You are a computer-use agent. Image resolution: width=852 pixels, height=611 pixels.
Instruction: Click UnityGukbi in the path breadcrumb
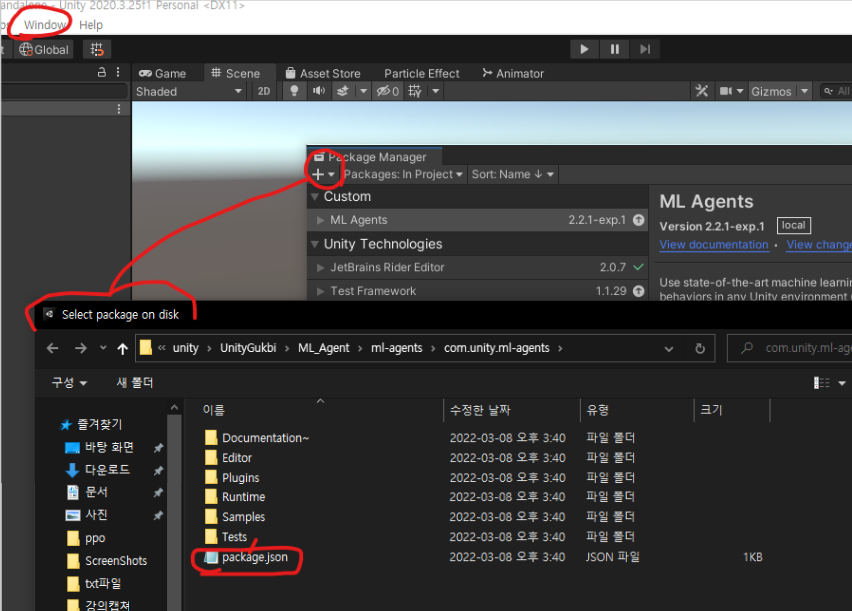[248, 348]
